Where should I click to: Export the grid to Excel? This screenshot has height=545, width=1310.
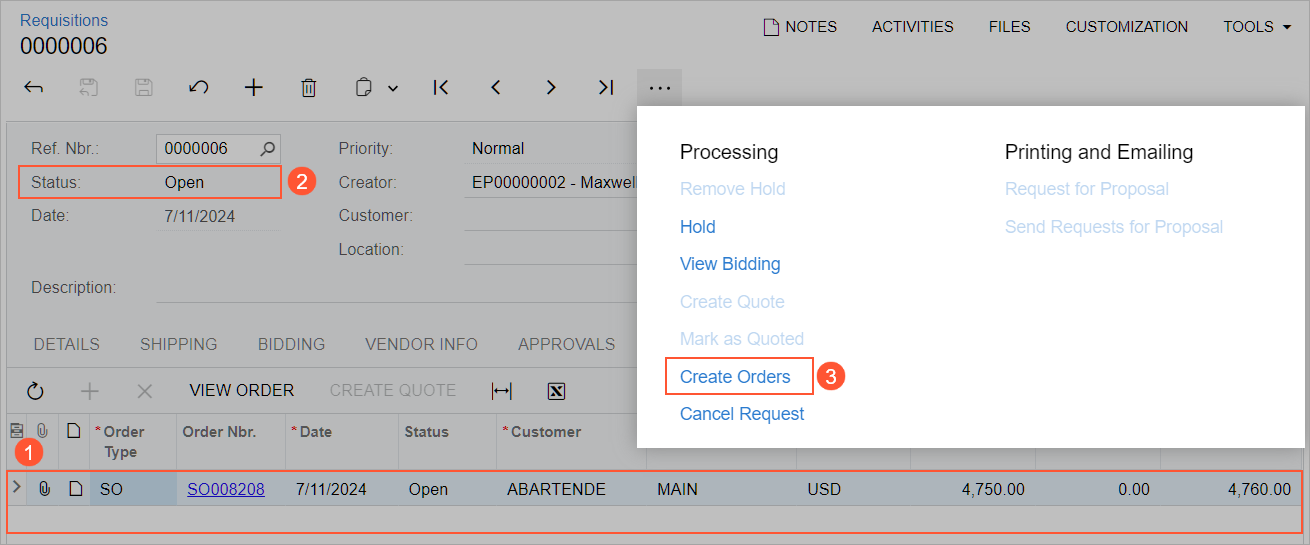557,391
